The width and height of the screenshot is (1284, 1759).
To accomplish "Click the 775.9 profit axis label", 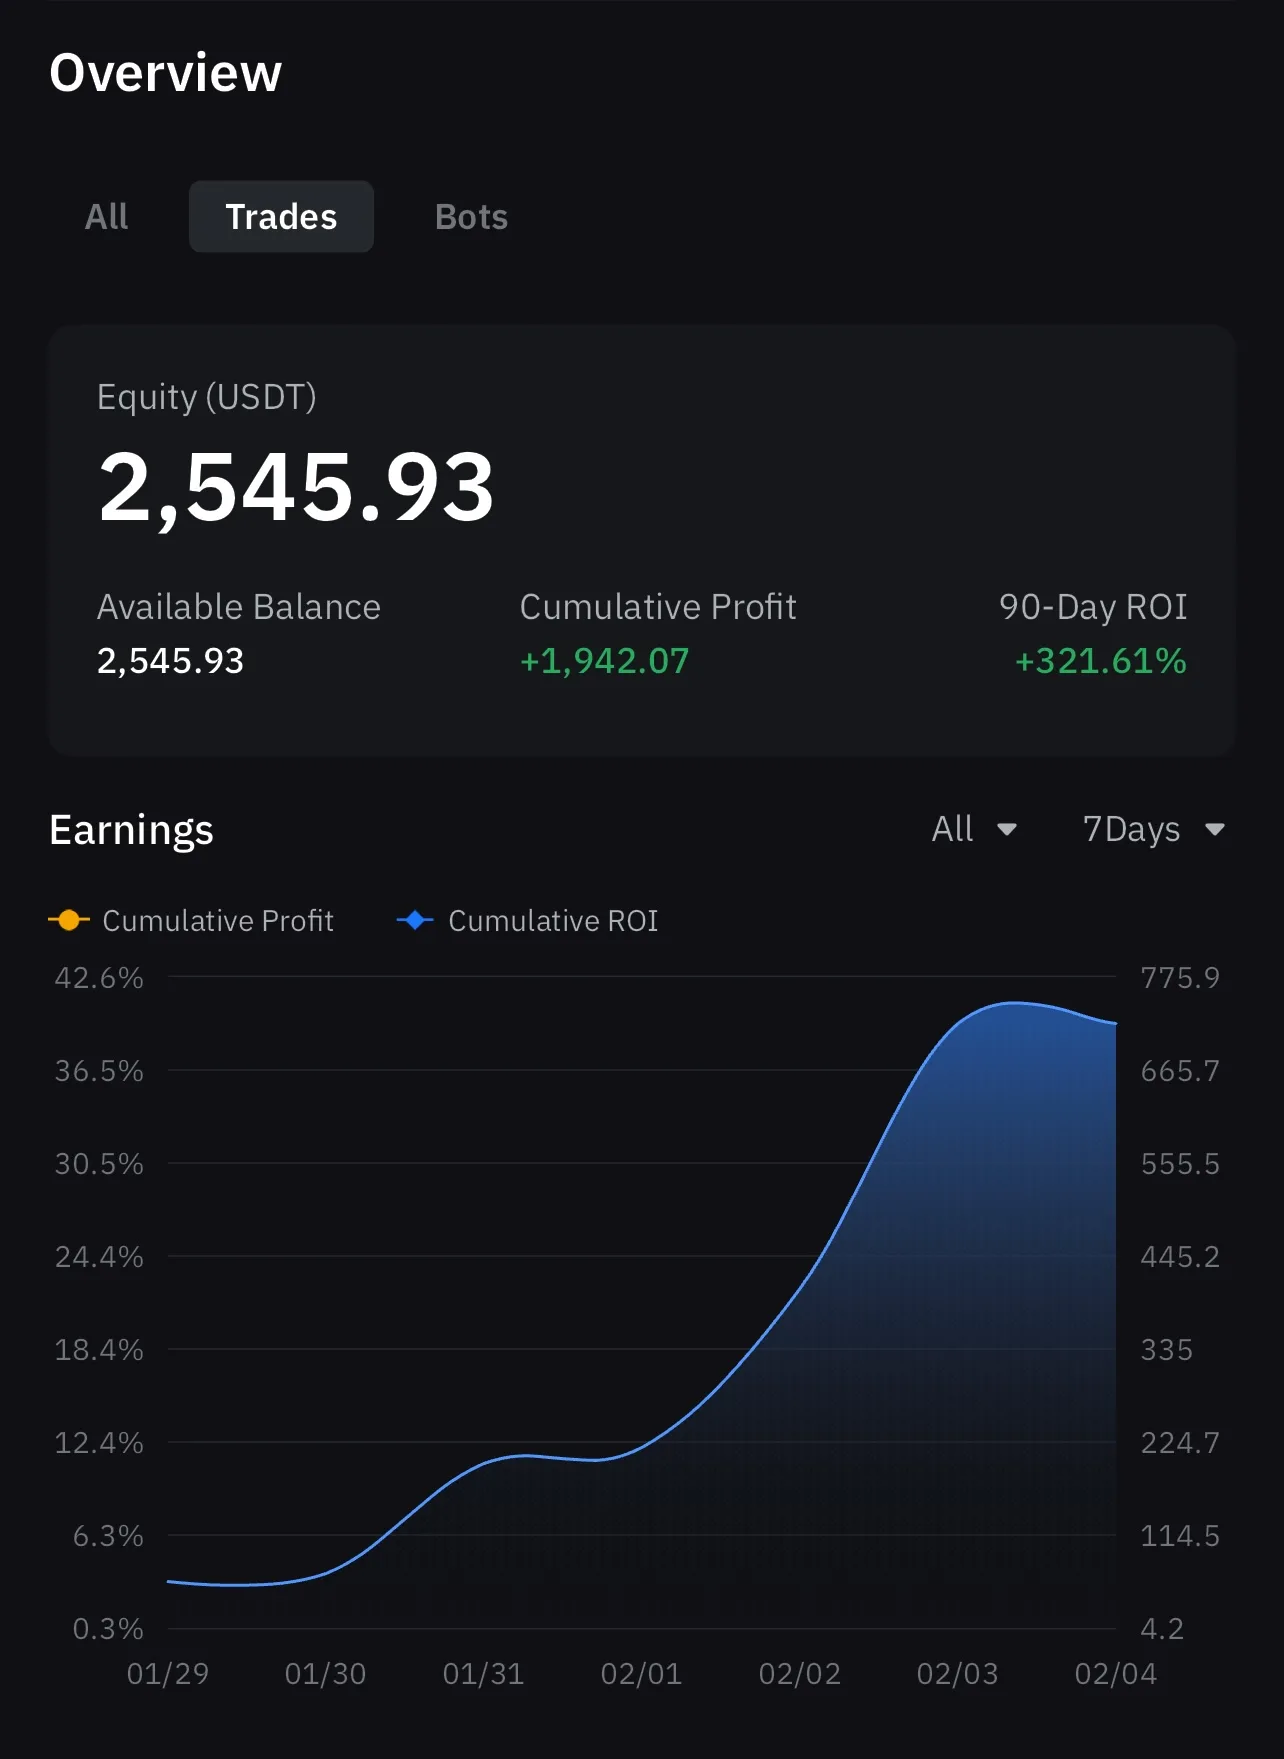I will point(1180,978).
